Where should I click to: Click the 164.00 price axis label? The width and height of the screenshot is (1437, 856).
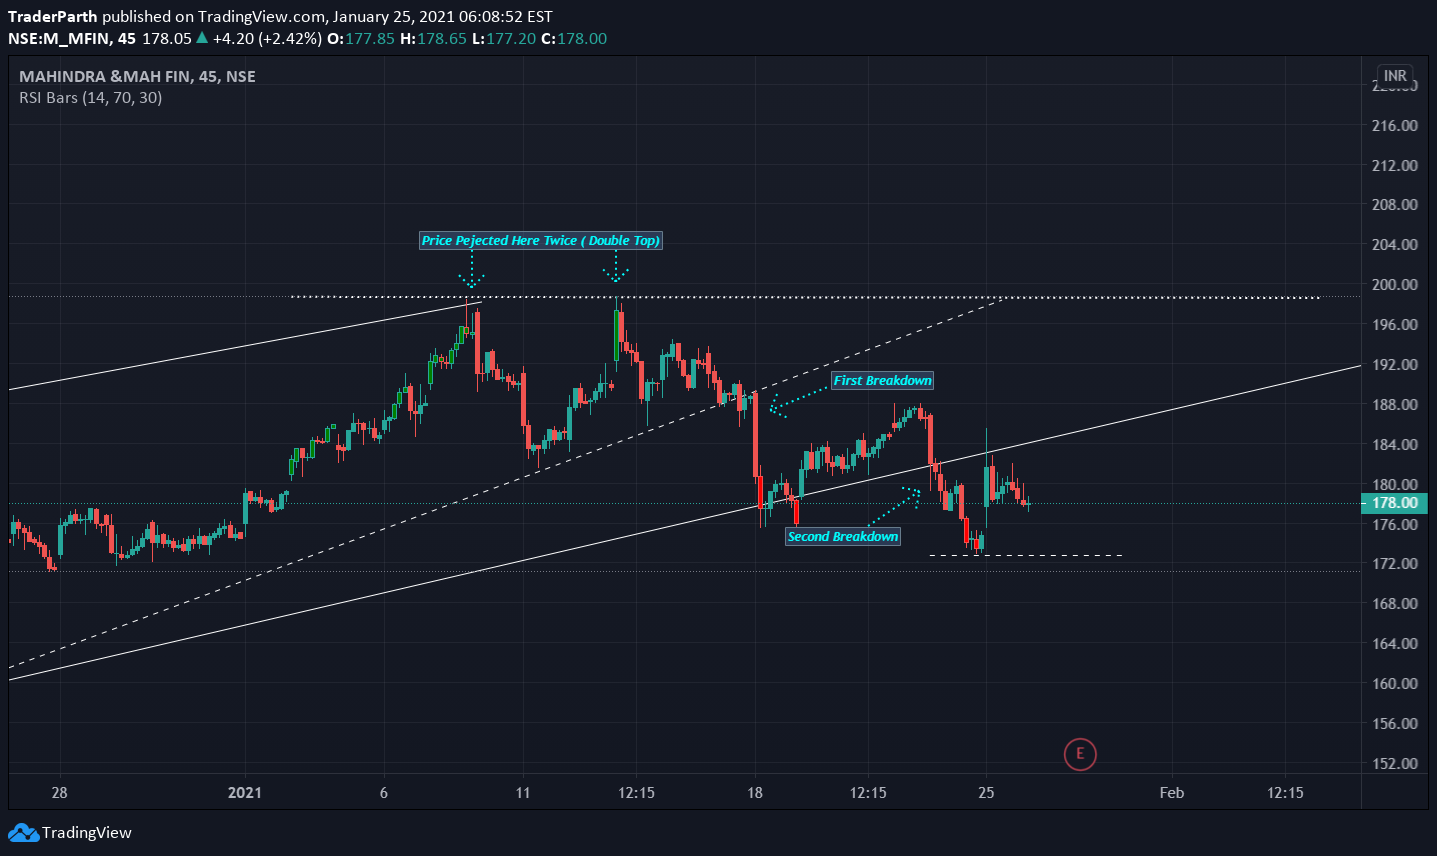click(x=1394, y=643)
